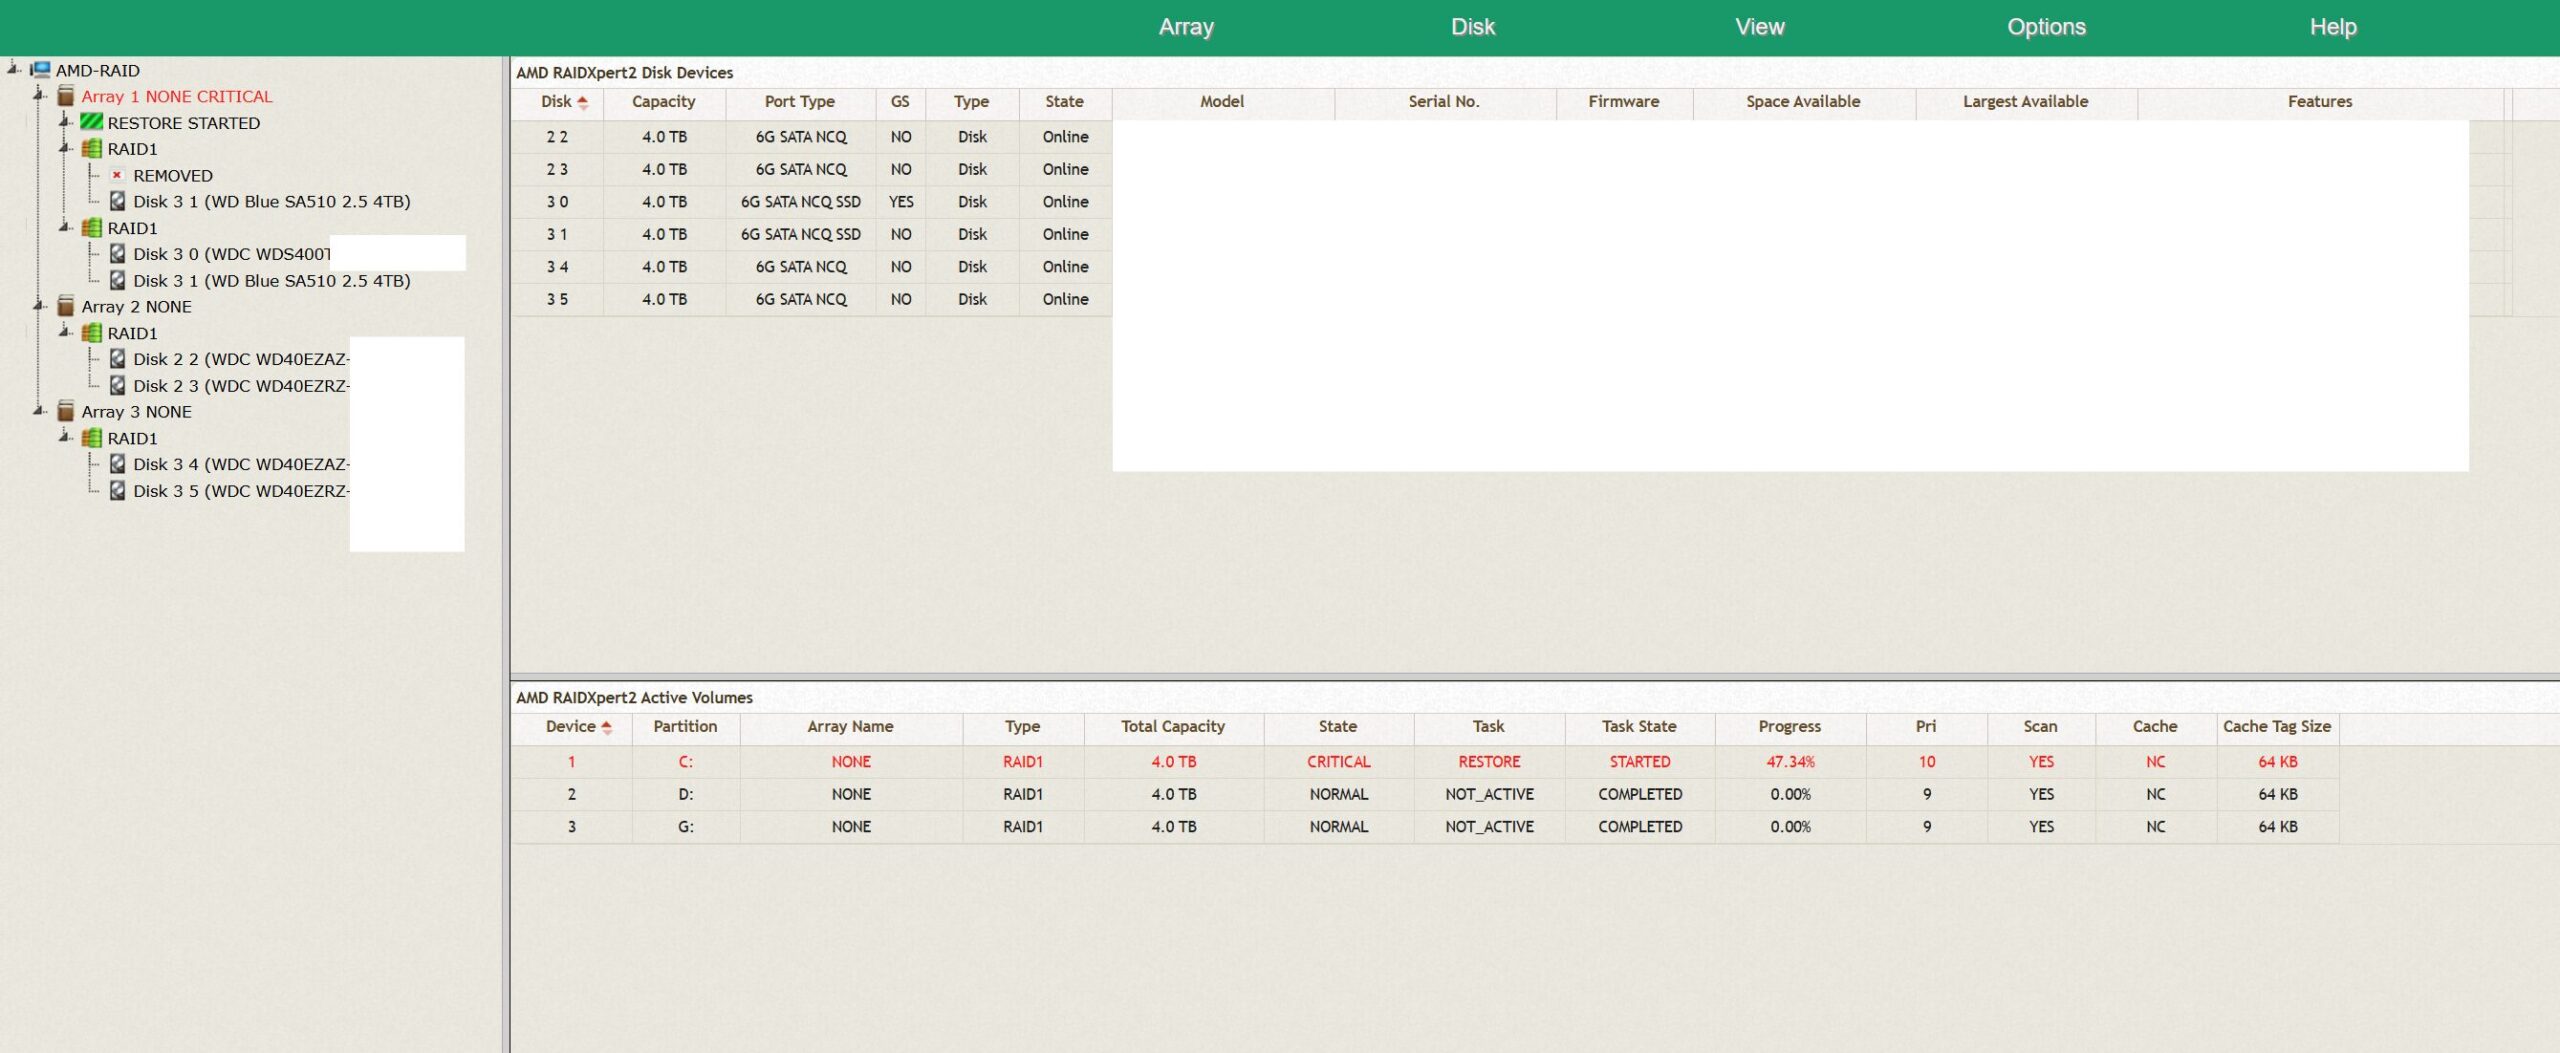Sort disk devices by Capacity column

pyautogui.click(x=663, y=102)
